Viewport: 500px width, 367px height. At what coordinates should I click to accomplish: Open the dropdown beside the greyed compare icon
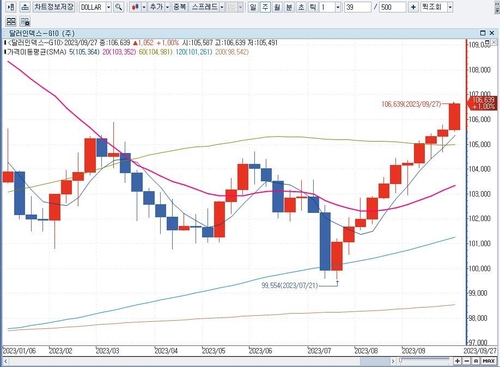(x=240, y=7)
